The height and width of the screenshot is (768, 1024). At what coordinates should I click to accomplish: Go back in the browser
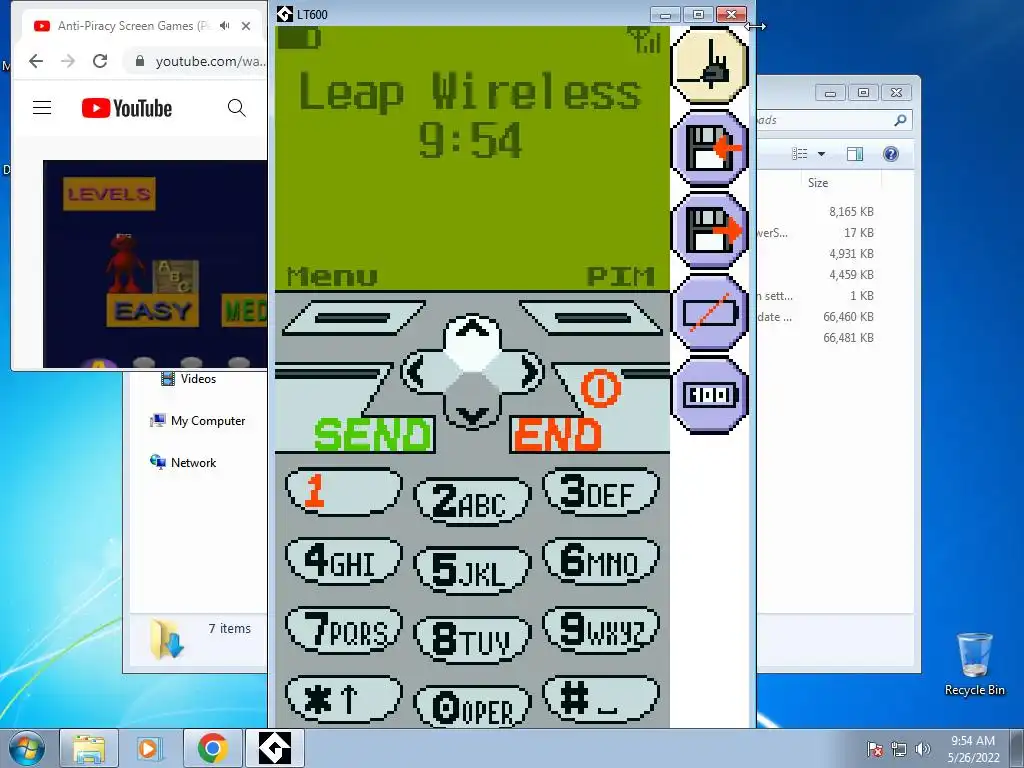(x=36, y=61)
